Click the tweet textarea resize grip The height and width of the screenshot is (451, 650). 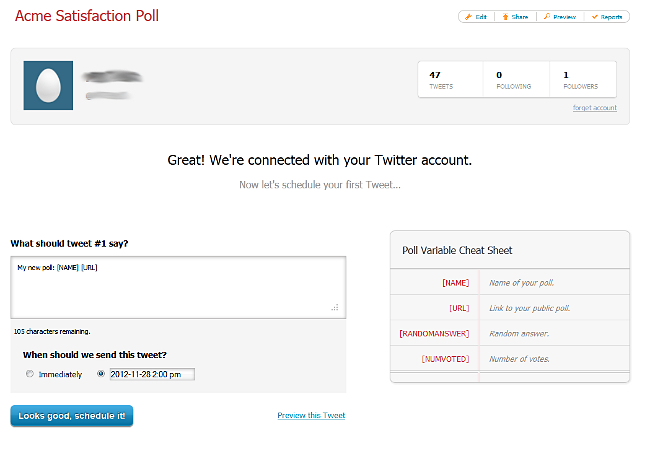click(x=335, y=308)
